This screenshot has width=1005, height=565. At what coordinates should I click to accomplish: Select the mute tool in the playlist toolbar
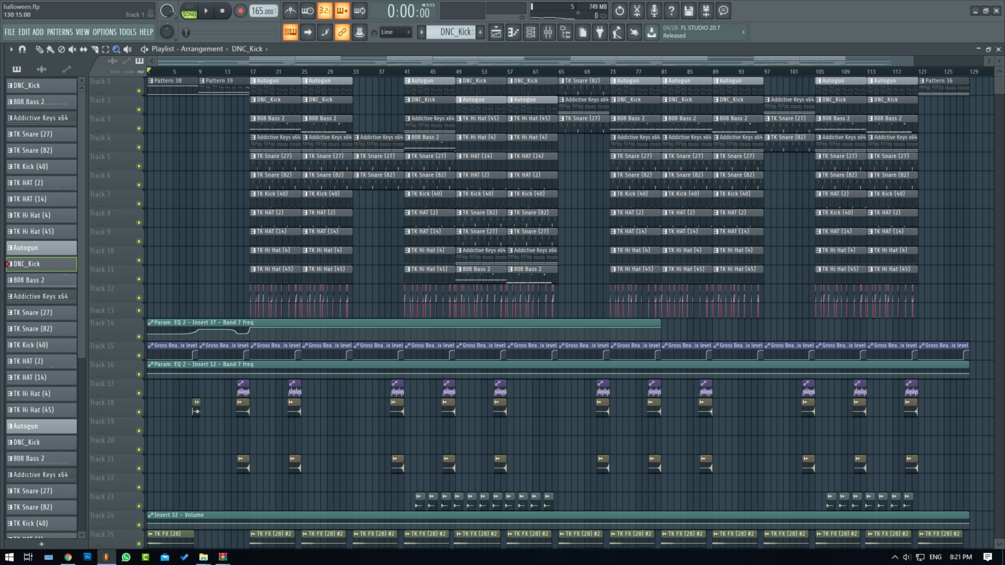(72, 49)
